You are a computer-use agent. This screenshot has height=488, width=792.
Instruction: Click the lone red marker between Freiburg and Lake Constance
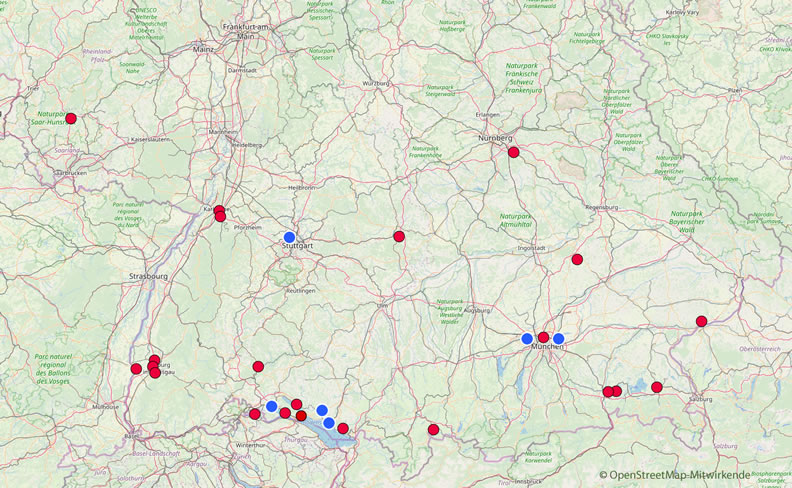258,366
